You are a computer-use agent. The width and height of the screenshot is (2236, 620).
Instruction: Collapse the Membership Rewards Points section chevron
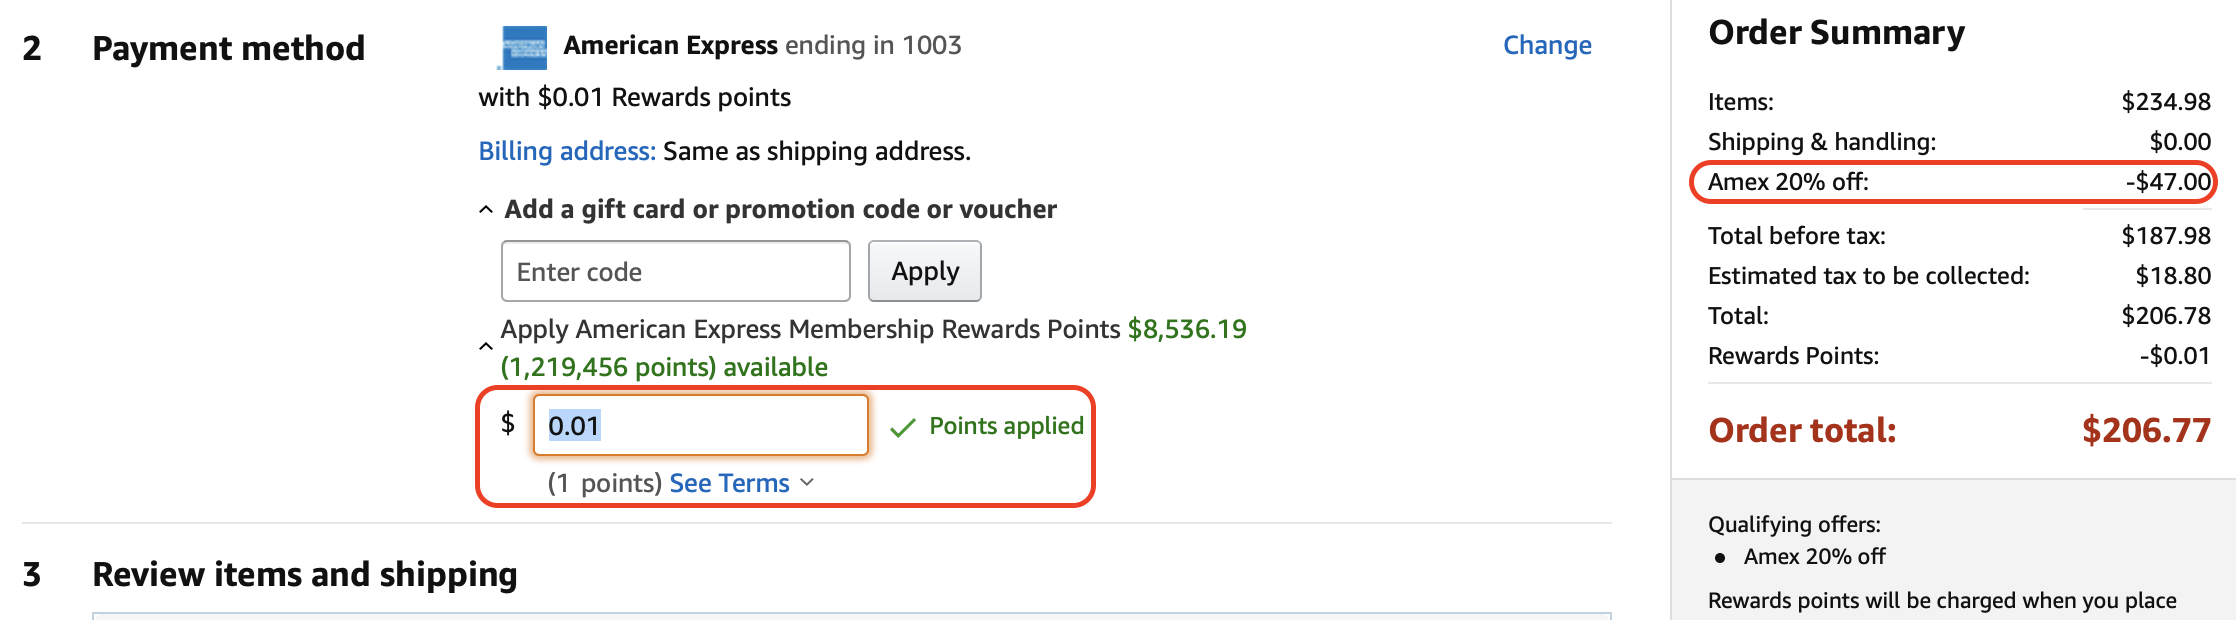click(x=486, y=347)
